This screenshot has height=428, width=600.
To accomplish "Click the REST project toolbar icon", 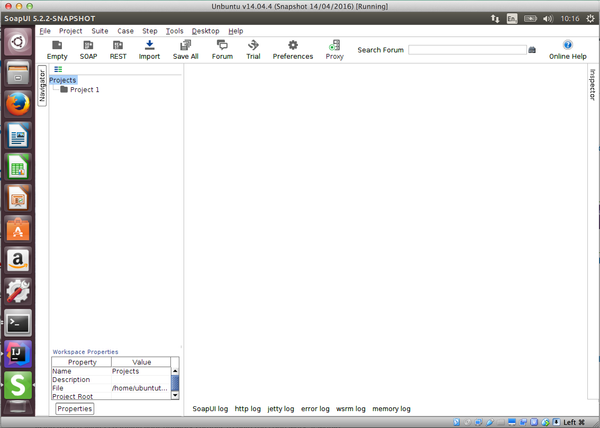I will (118, 49).
